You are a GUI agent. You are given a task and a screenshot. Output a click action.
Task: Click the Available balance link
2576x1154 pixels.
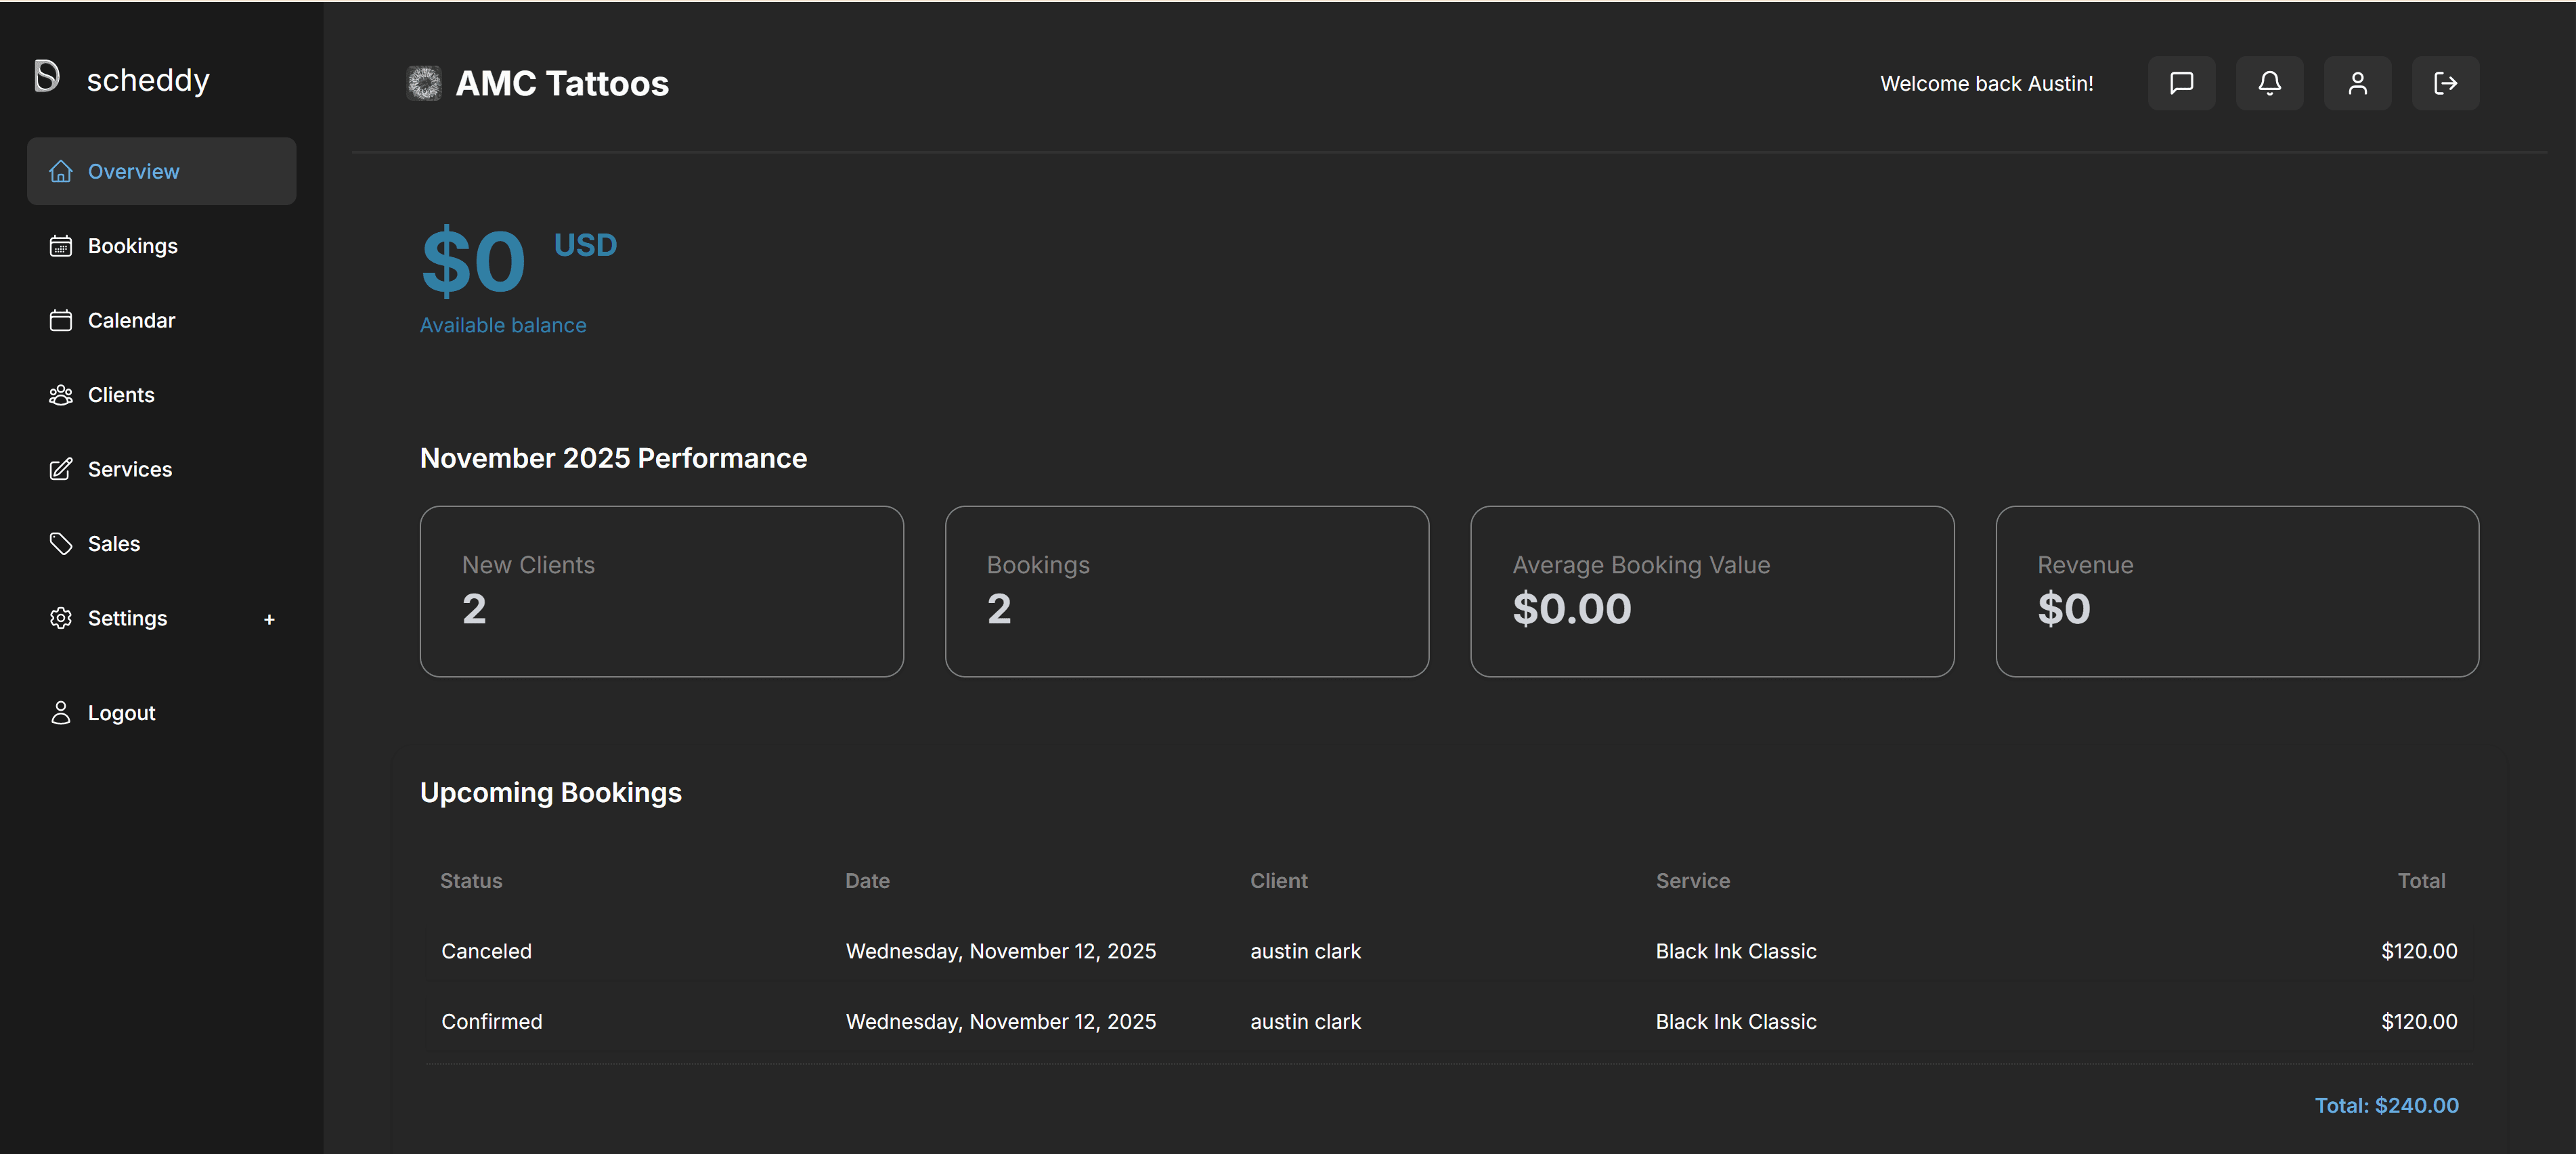click(x=503, y=326)
